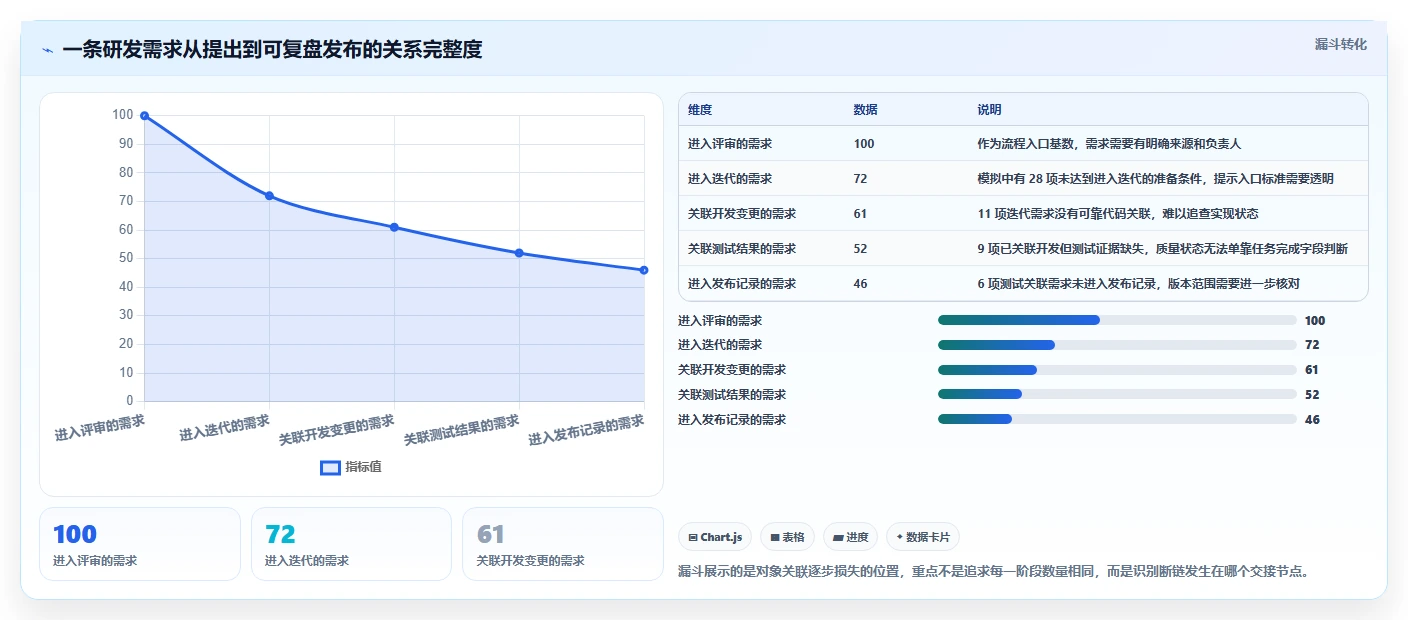Click the 数据卡片 tag
Screen dimensions: 1408x620
923,537
